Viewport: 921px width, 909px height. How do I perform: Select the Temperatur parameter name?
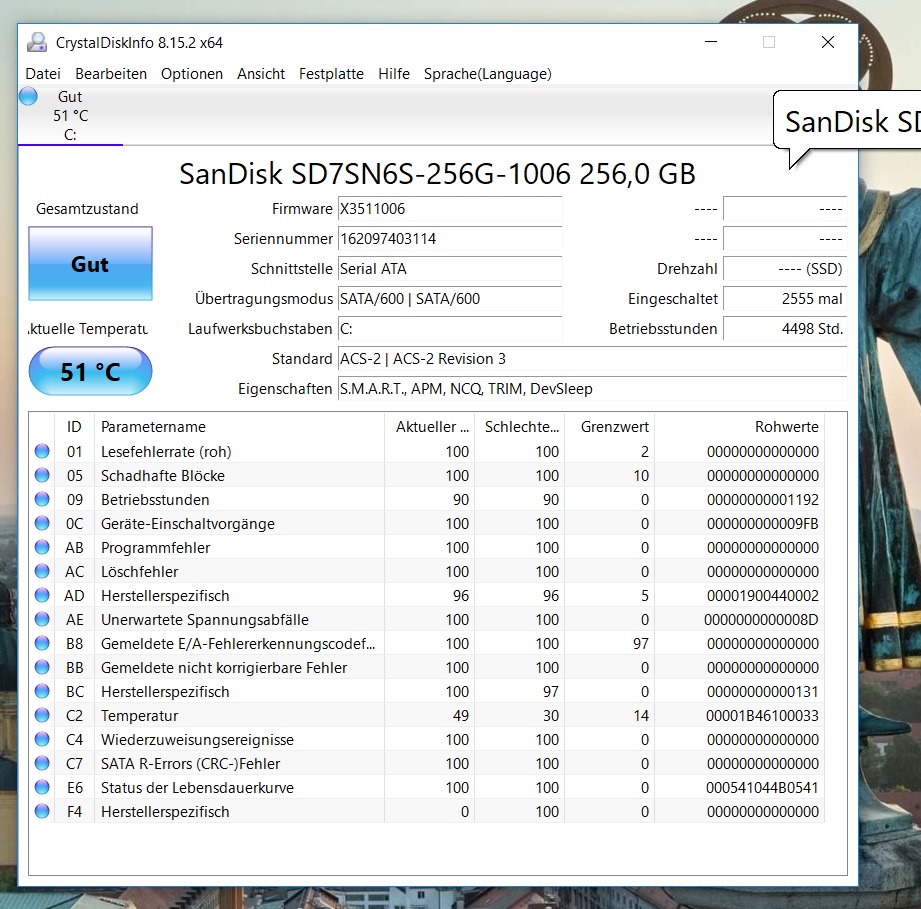[x=139, y=716]
